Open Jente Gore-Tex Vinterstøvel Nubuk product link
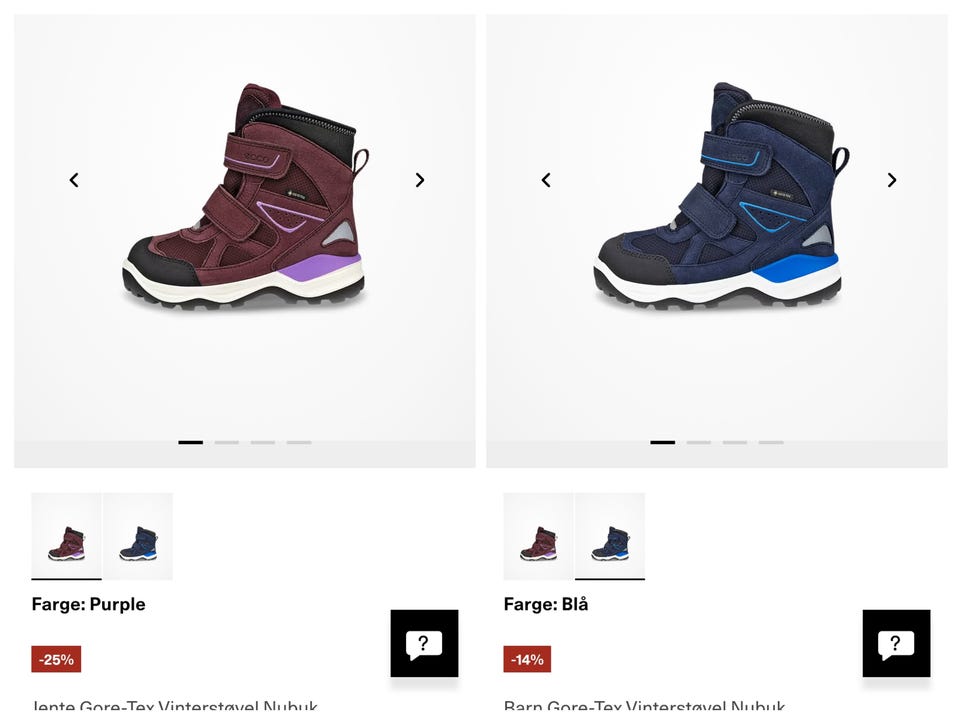Viewport: 960px width, 721px height. click(x=175, y=705)
